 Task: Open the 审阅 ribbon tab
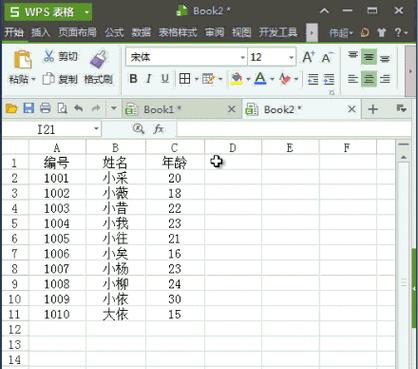pos(214,33)
